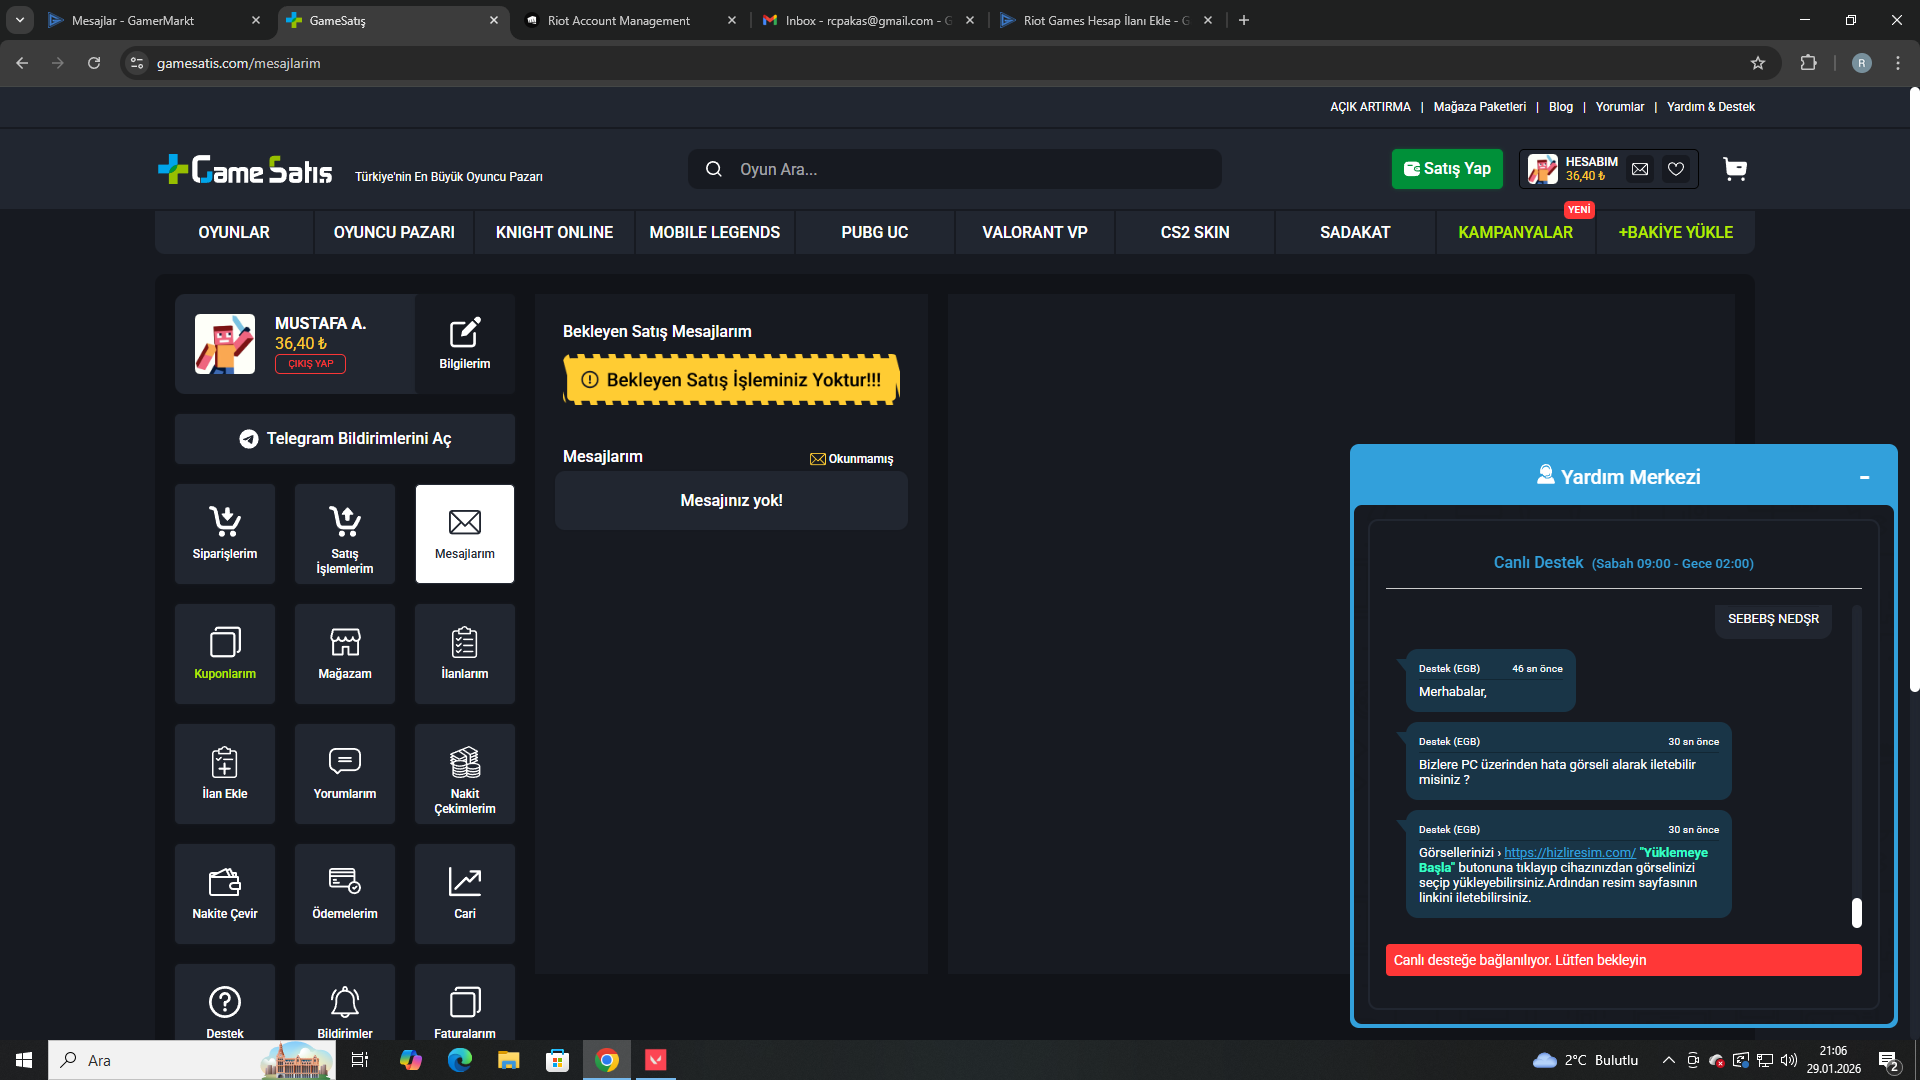Open the KAMPANYALAR menu item

point(1515,232)
